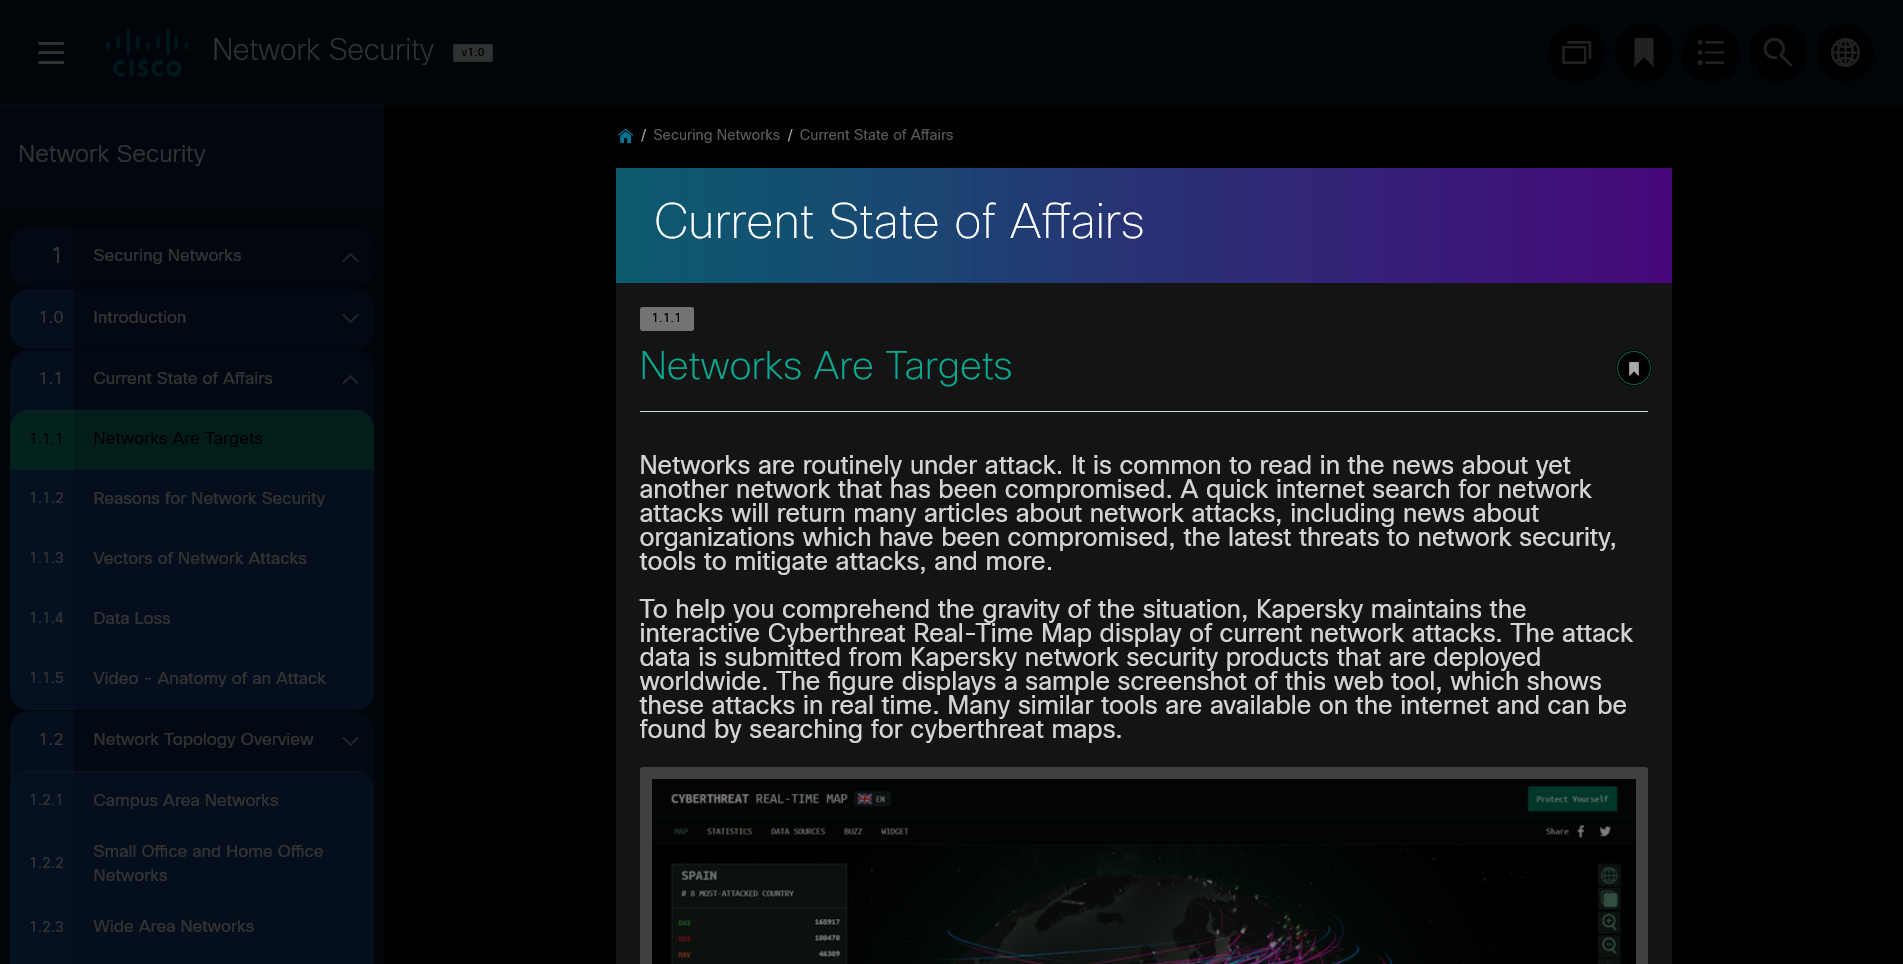Image resolution: width=1903 pixels, height=964 pixels.
Task: Open the Data Loss topic
Action: 192,619
